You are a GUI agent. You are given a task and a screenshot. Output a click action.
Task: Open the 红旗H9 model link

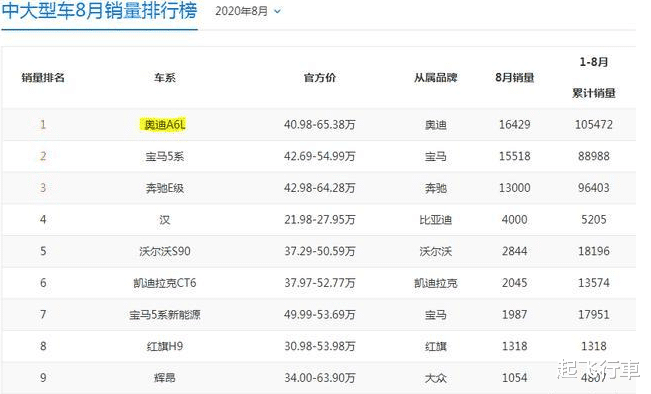point(165,346)
